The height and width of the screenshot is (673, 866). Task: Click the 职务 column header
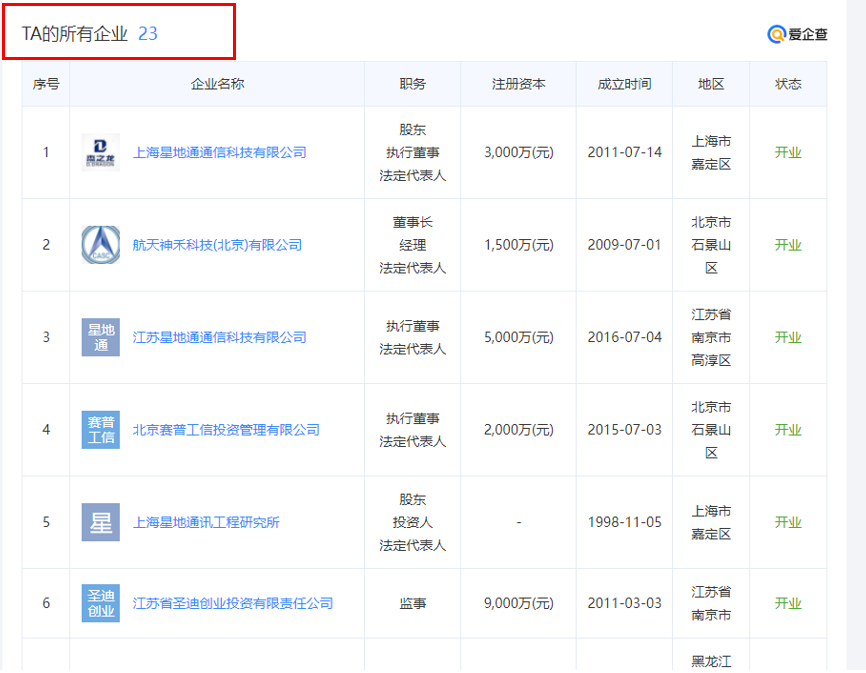413,84
